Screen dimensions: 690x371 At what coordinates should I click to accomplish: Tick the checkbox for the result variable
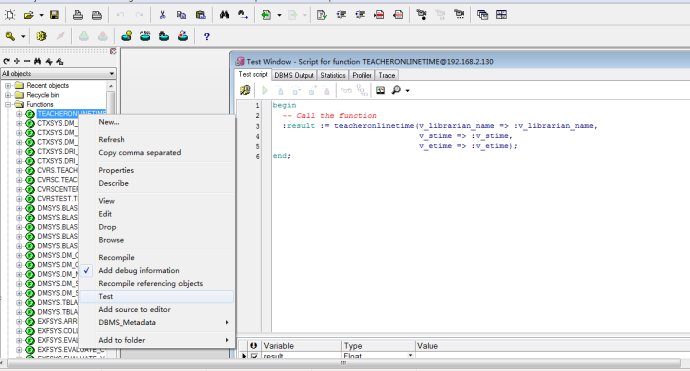click(x=254, y=356)
